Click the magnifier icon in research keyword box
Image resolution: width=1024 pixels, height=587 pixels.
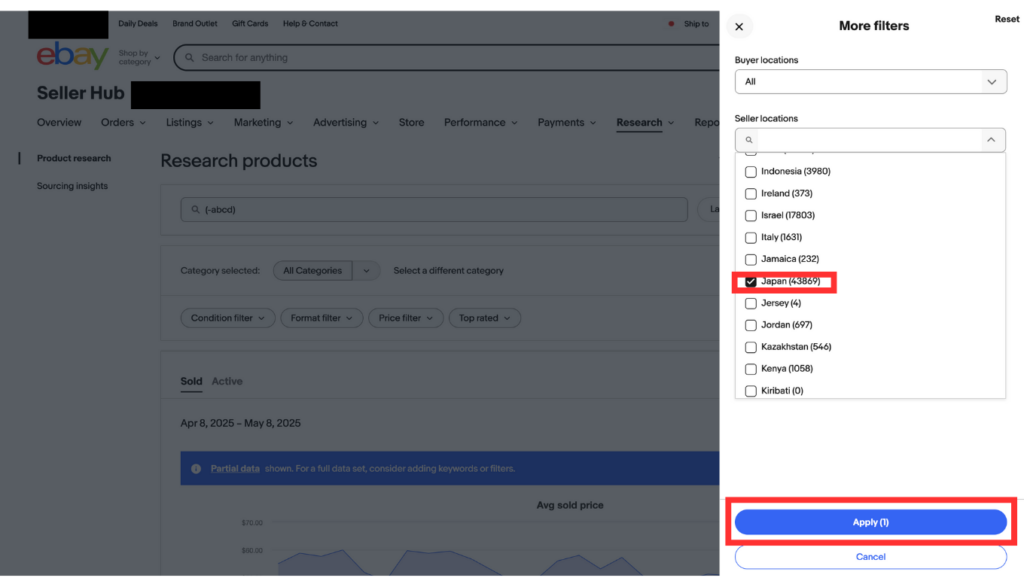pyautogui.click(x=195, y=210)
